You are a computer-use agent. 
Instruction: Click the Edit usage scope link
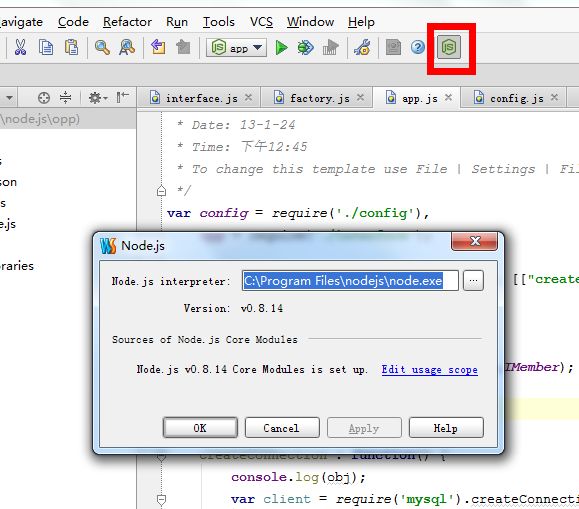tap(429, 369)
